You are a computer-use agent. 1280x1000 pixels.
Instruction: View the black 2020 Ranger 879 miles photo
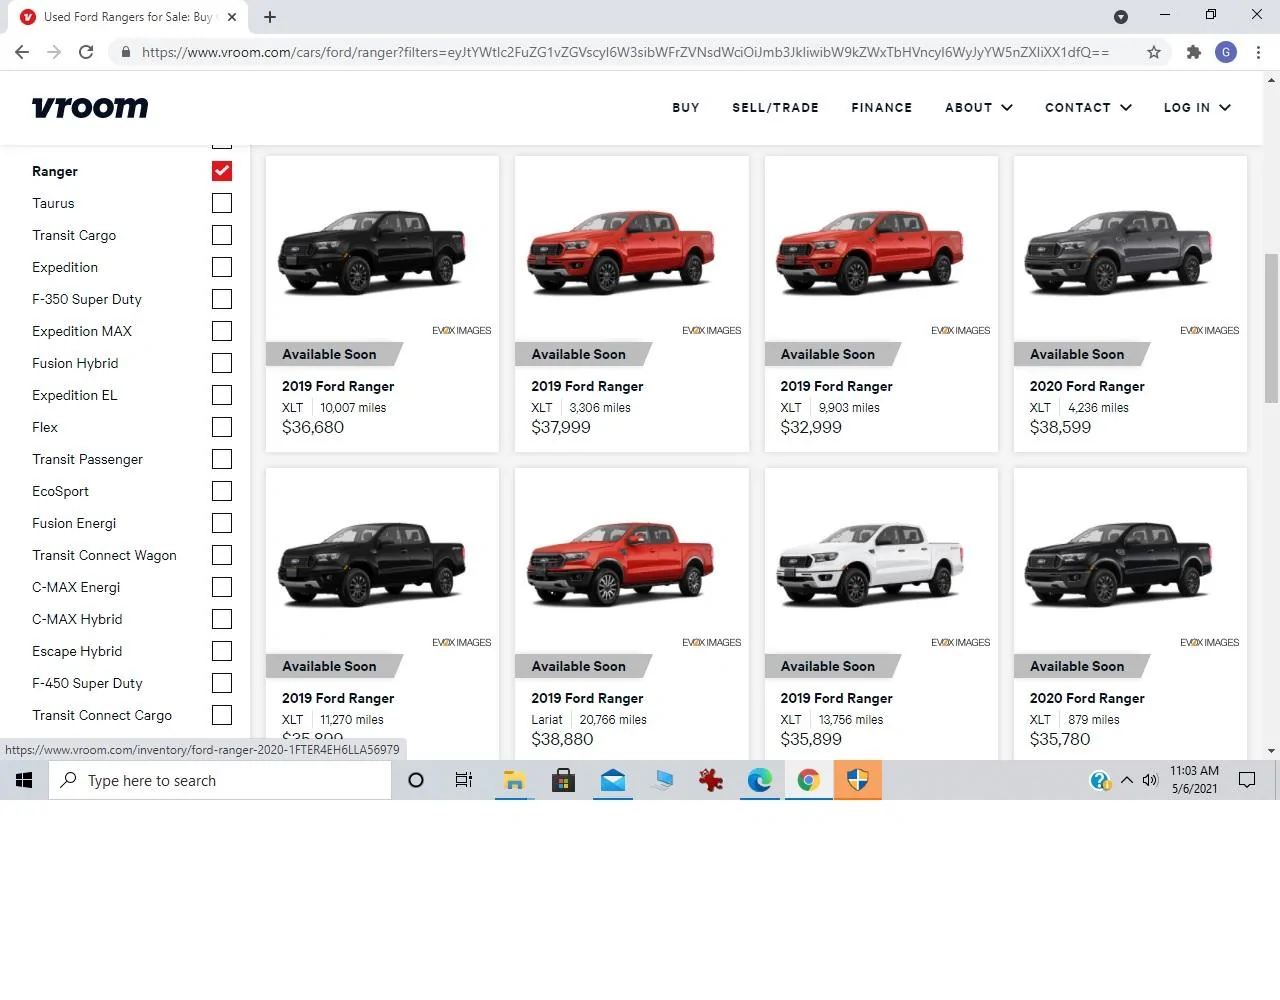click(x=1119, y=563)
